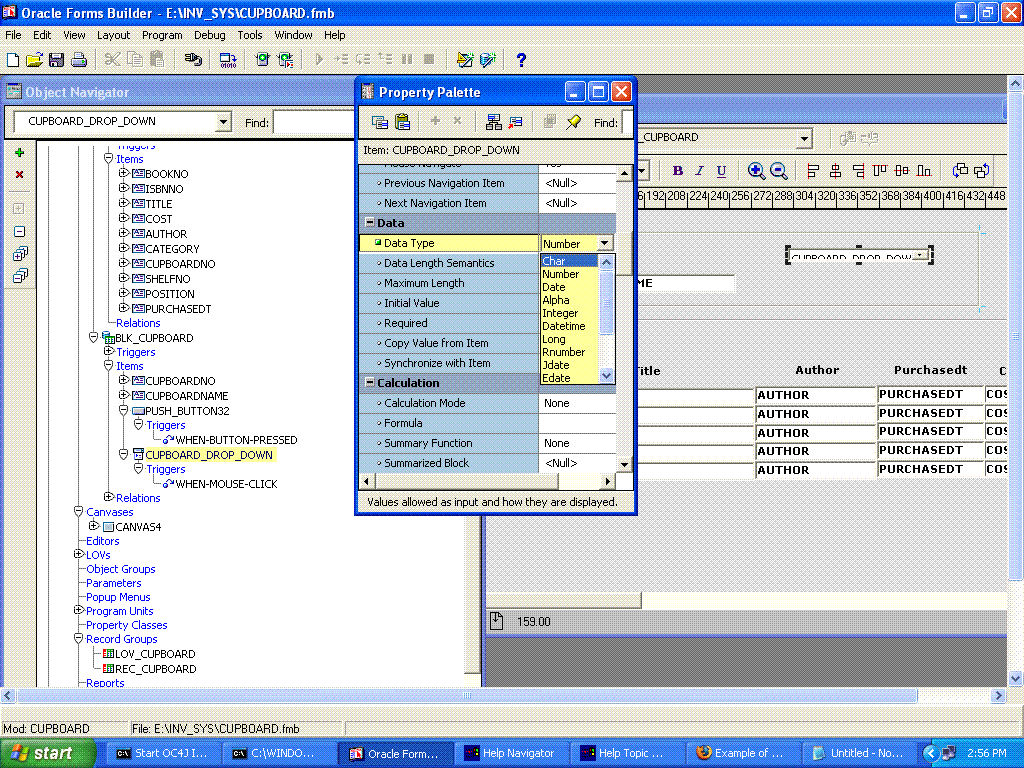Switch to Untitled - Notepad taskbar button
Image resolution: width=1024 pixels, height=768 pixels.
[x=859, y=753]
